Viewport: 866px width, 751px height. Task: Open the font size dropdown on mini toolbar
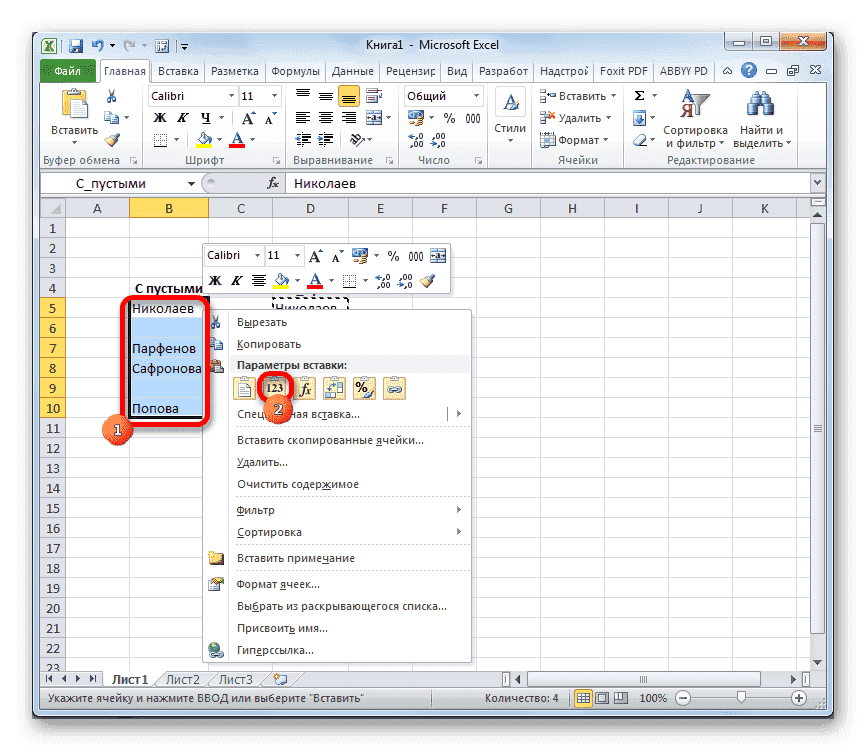click(297, 254)
